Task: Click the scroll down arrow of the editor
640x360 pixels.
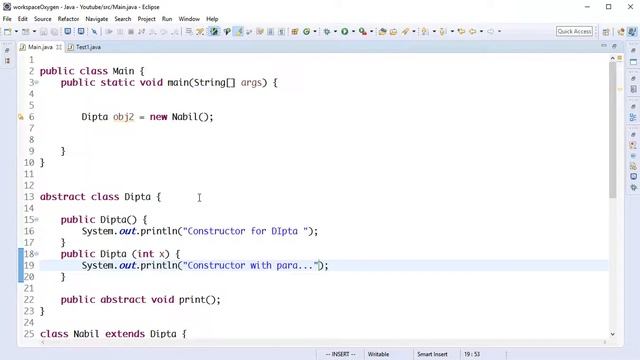Action: [612, 334]
